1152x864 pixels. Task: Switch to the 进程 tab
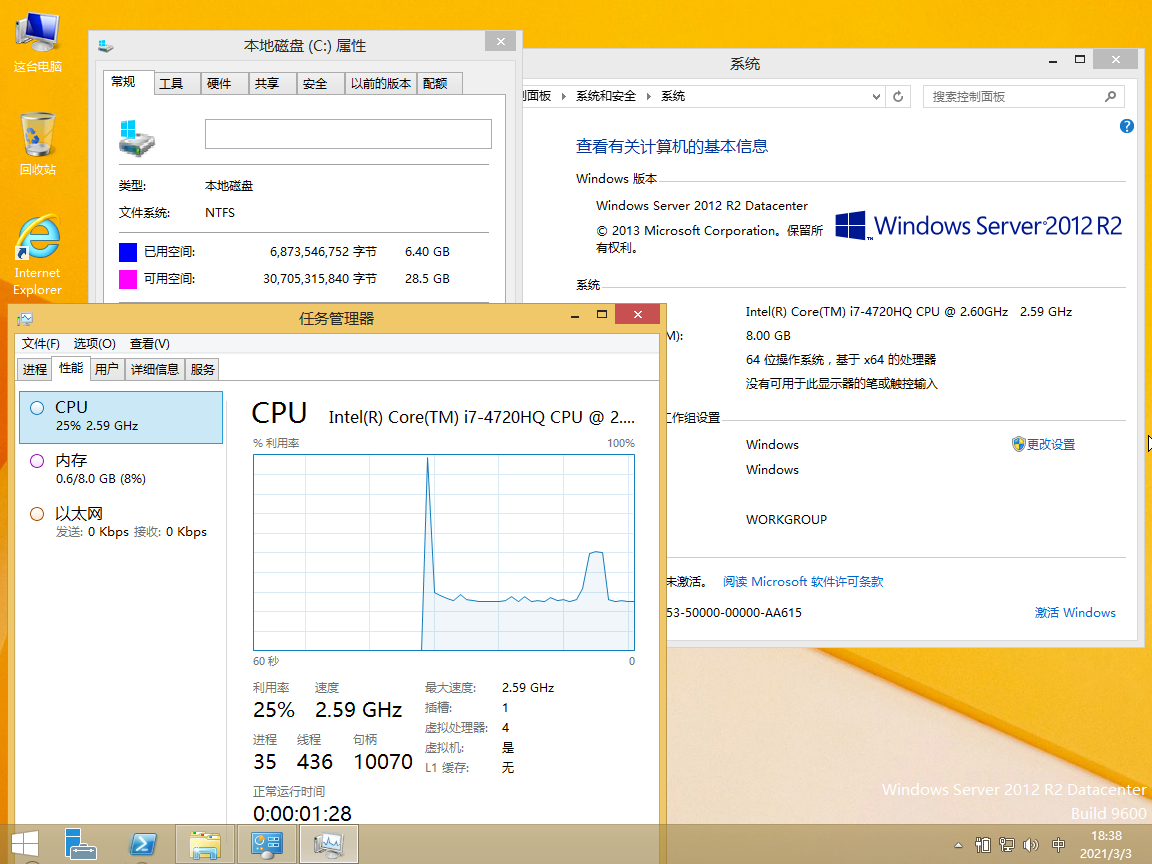click(35, 369)
